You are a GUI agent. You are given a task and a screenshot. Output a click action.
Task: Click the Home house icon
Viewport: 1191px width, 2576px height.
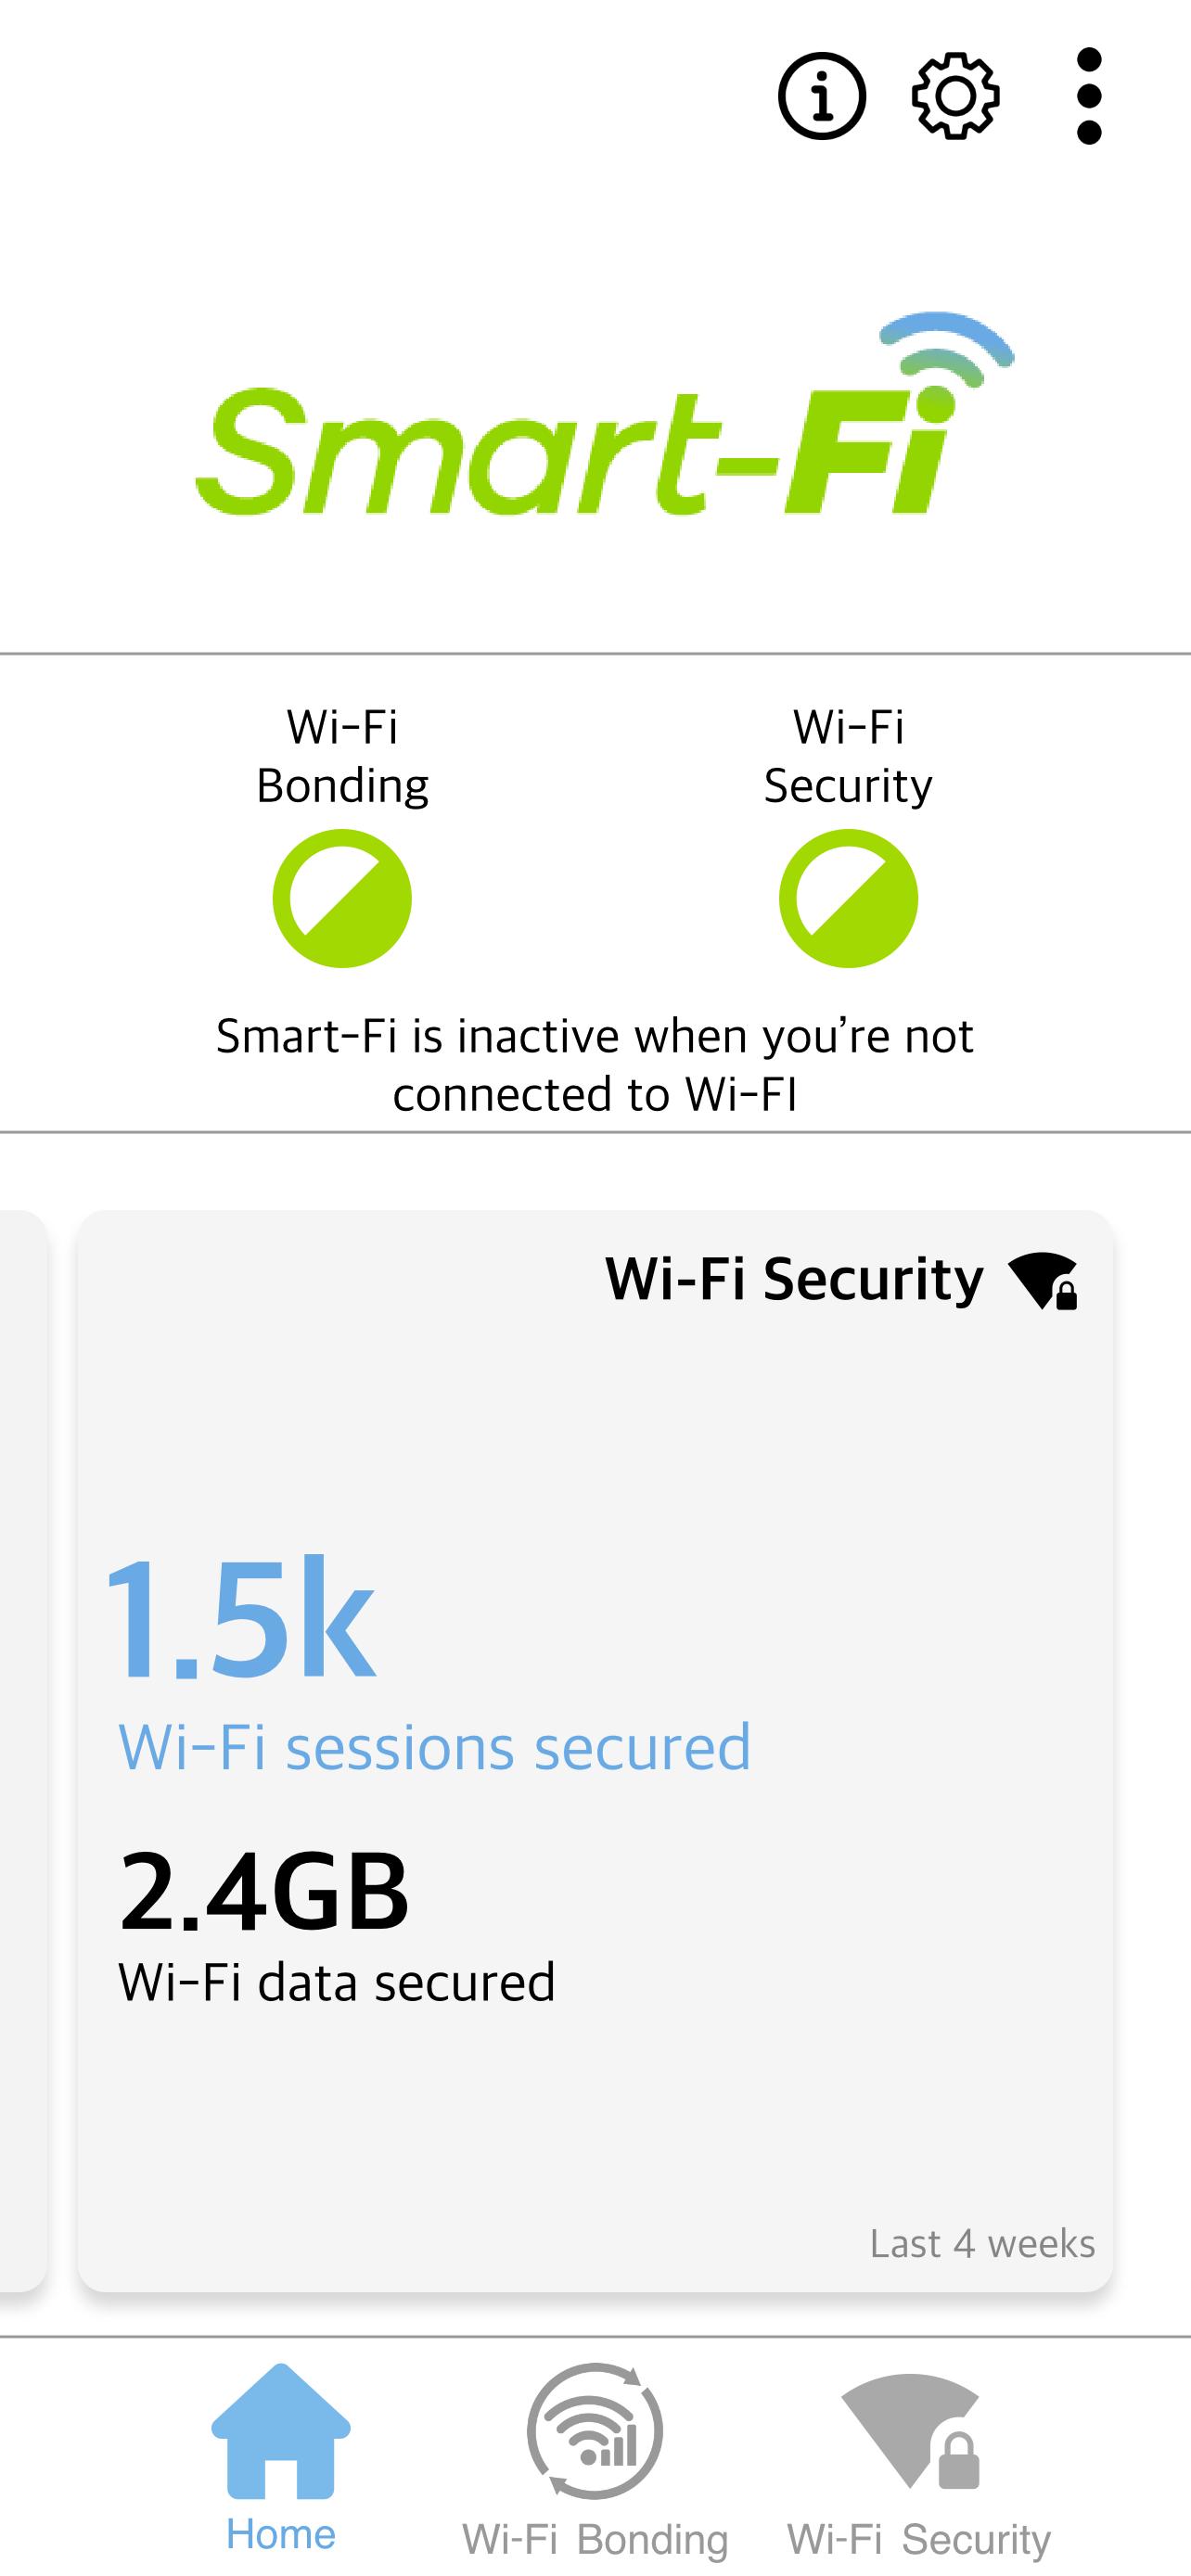coord(281,2431)
